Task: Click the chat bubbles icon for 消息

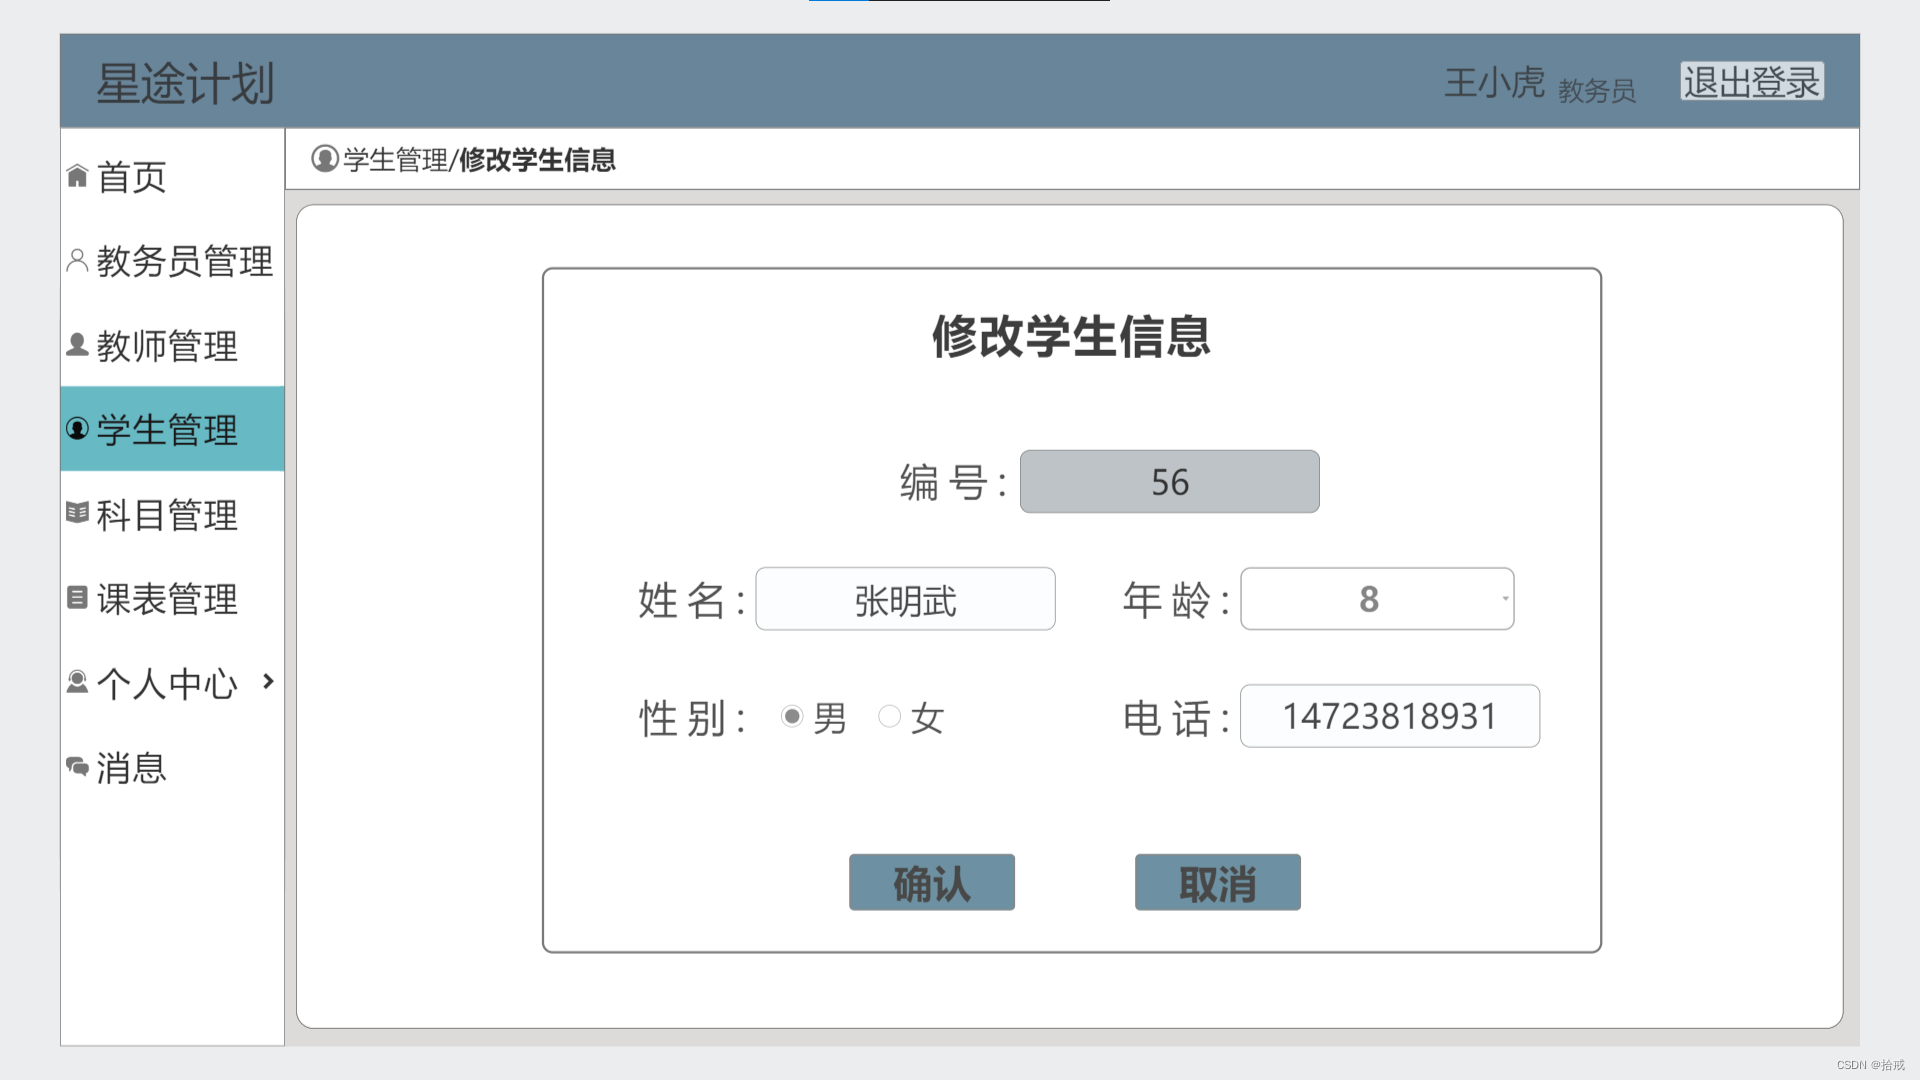Action: coord(77,767)
